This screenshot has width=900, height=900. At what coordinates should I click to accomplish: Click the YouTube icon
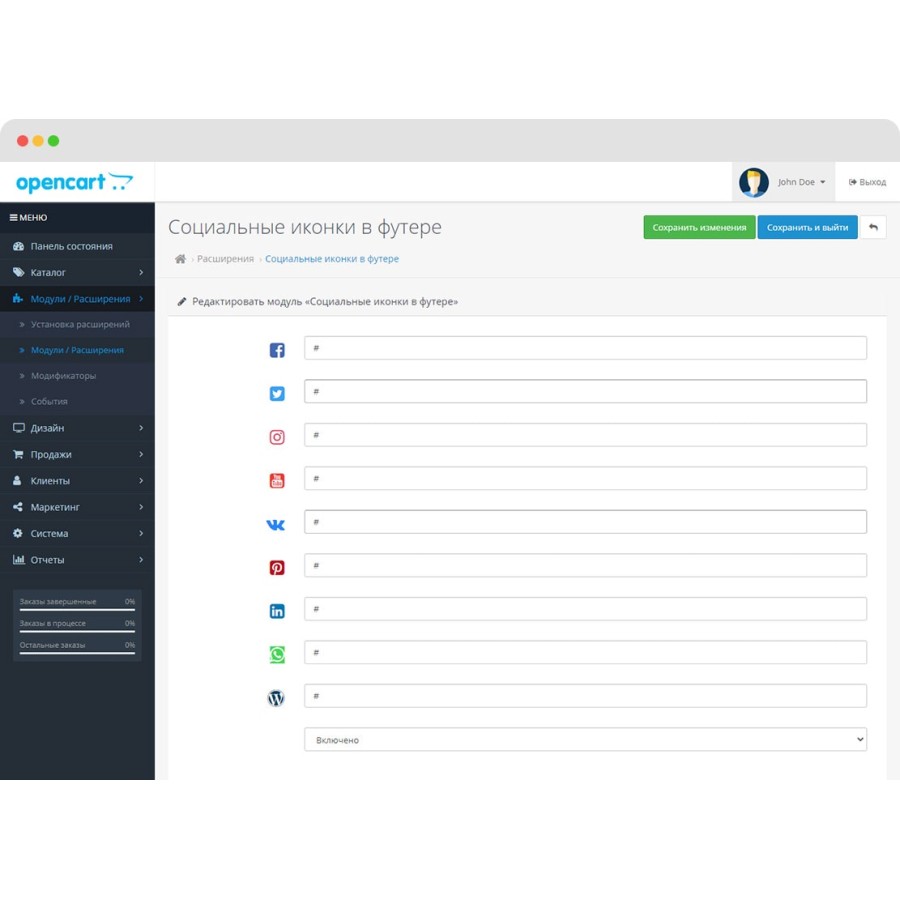click(277, 480)
